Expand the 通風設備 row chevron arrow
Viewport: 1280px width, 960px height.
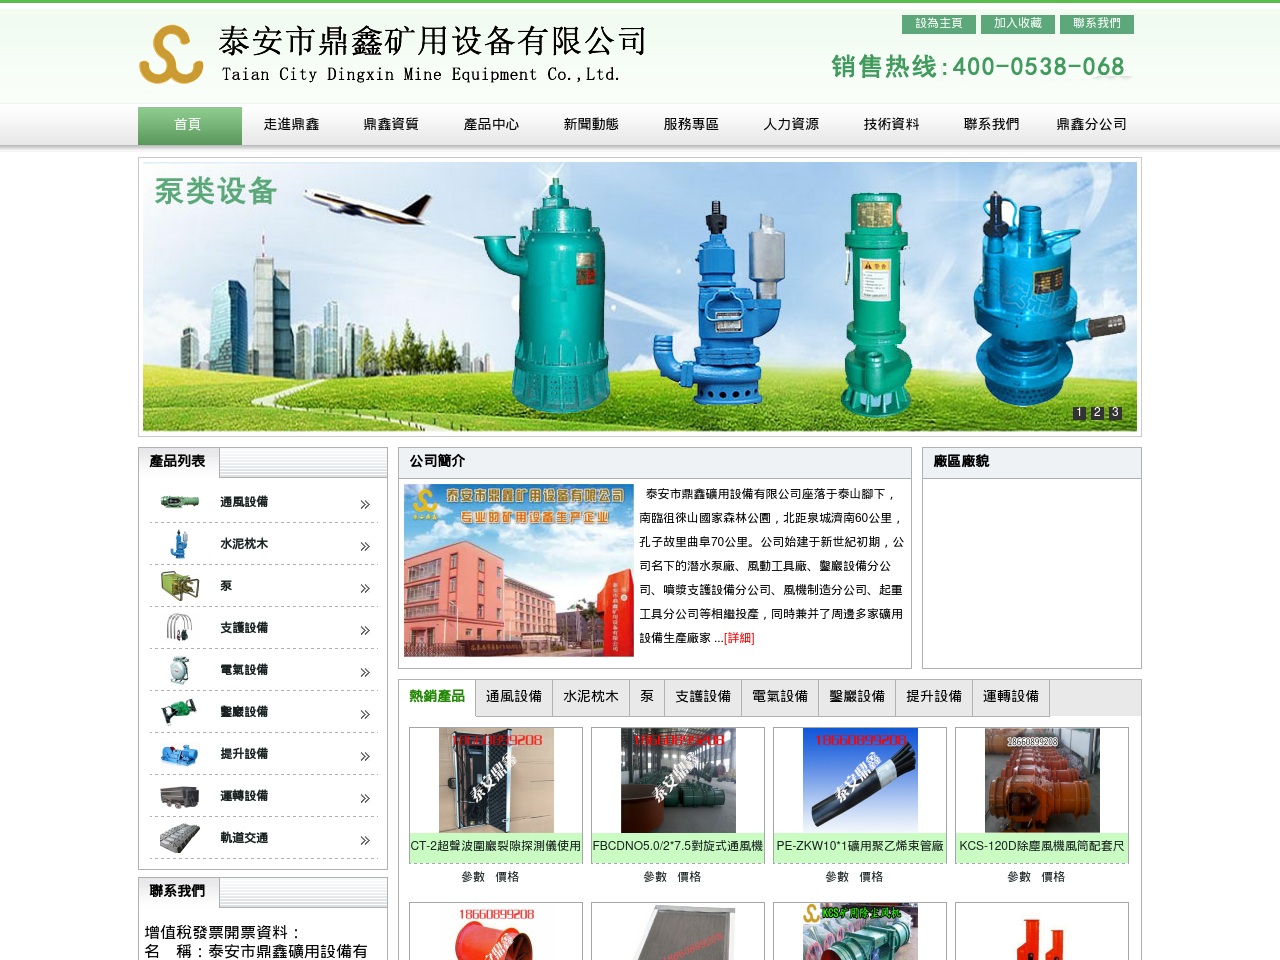[365, 504]
